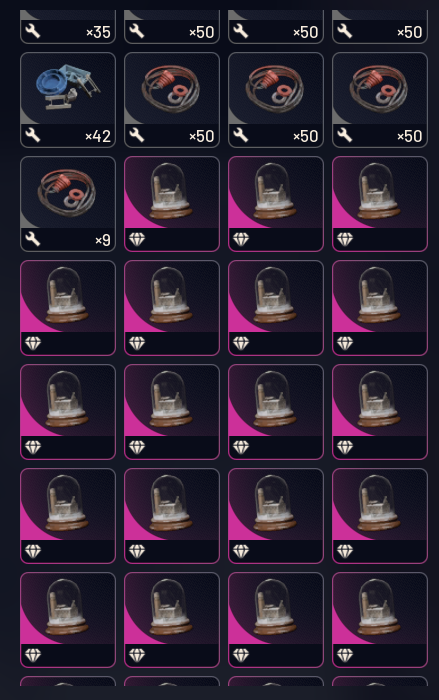This screenshot has height=700, width=439.
Task: Select the partially visible ×35 item slot
Action: (x=68, y=27)
